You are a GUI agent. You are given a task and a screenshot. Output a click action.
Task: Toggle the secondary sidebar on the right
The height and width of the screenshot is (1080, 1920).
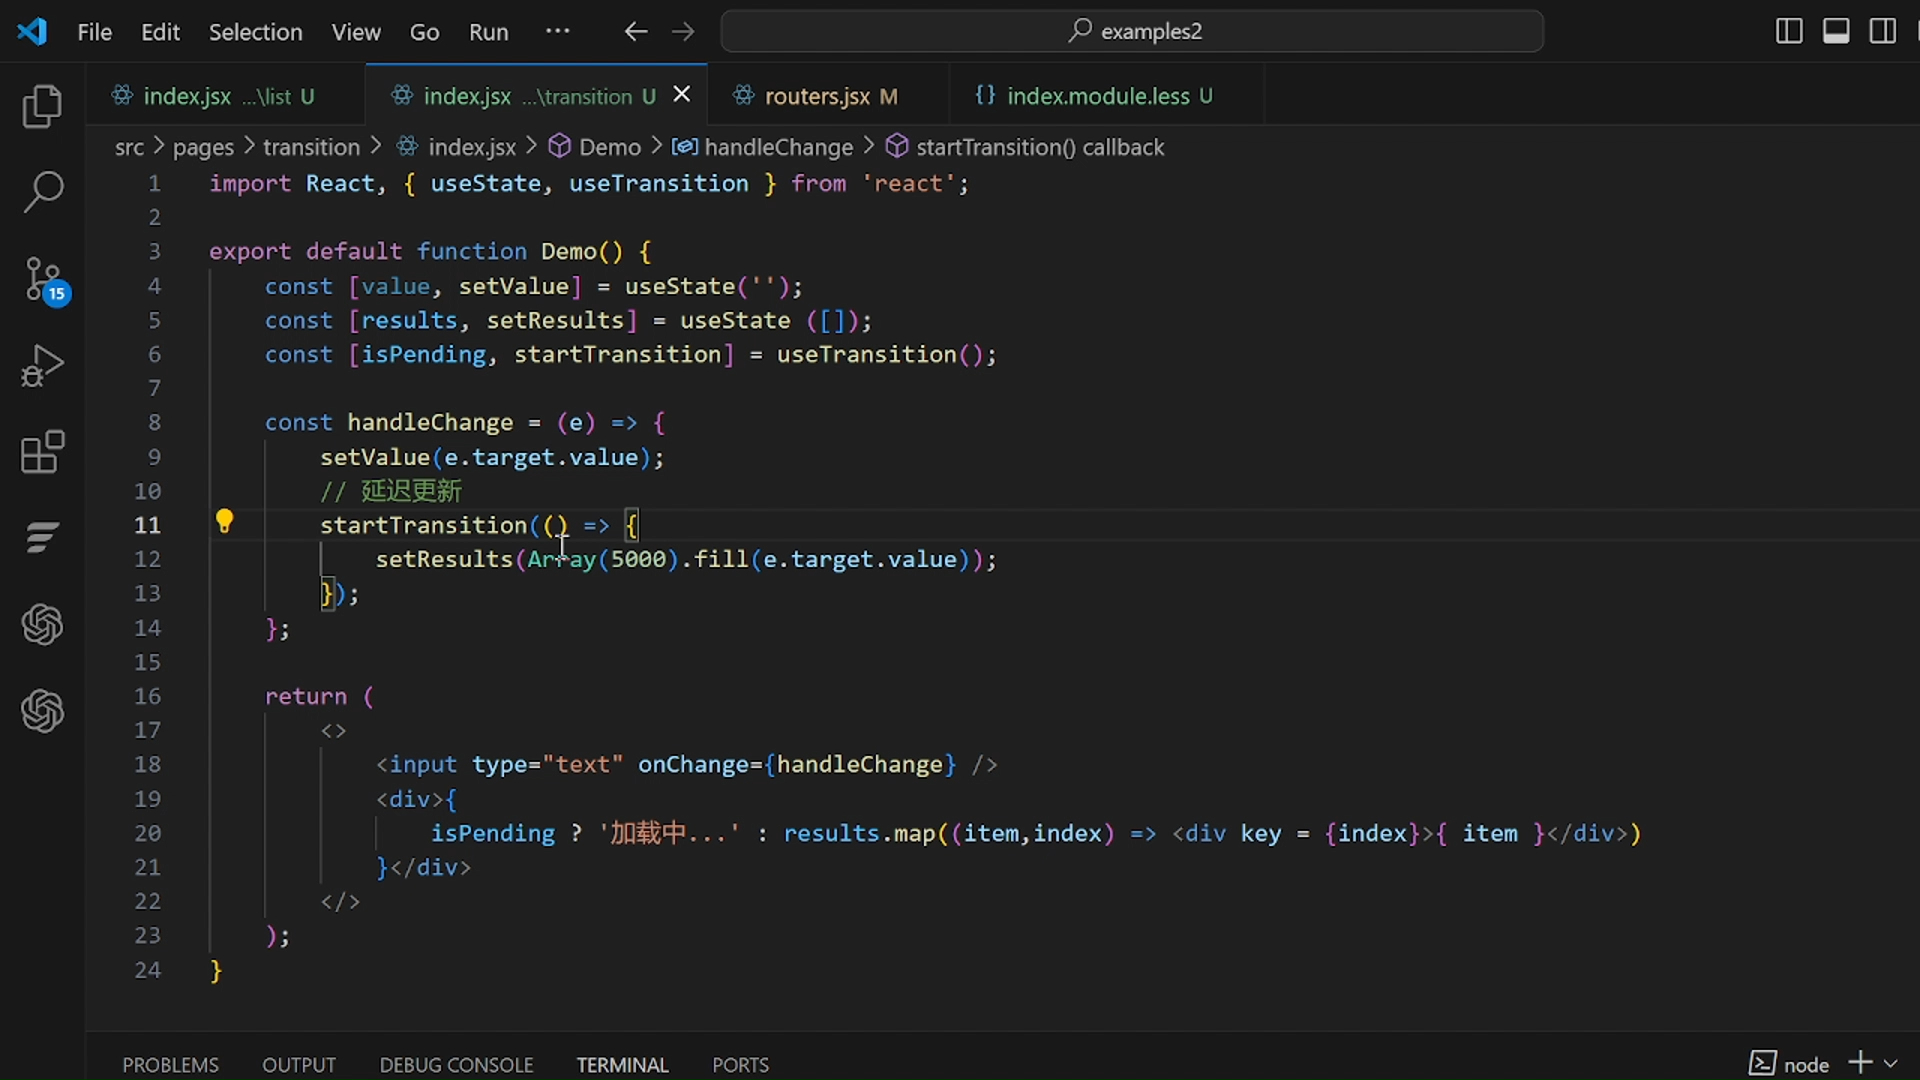tap(1881, 31)
